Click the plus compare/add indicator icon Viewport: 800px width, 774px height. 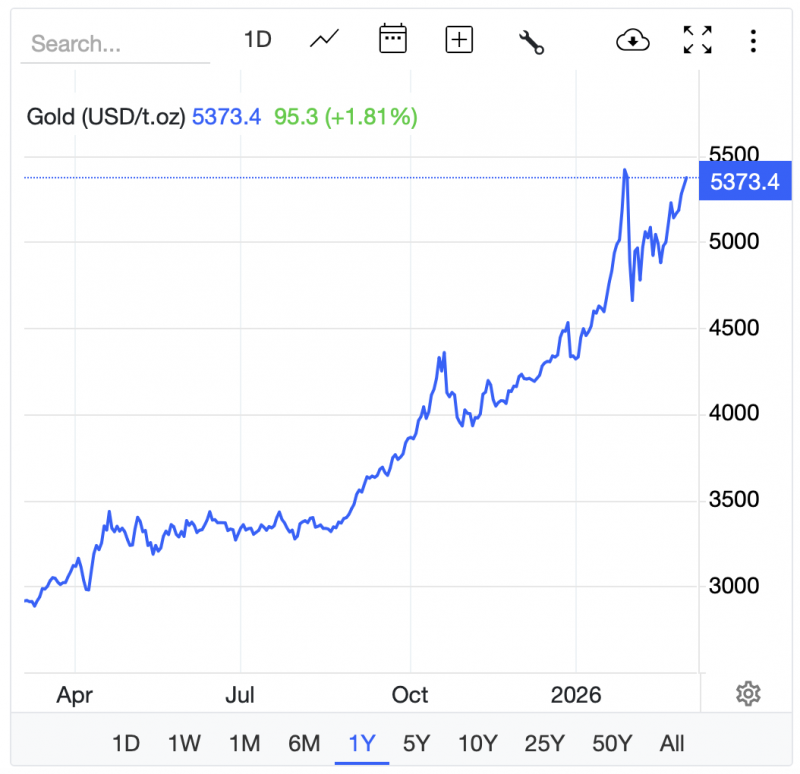pyautogui.click(x=459, y=40)
